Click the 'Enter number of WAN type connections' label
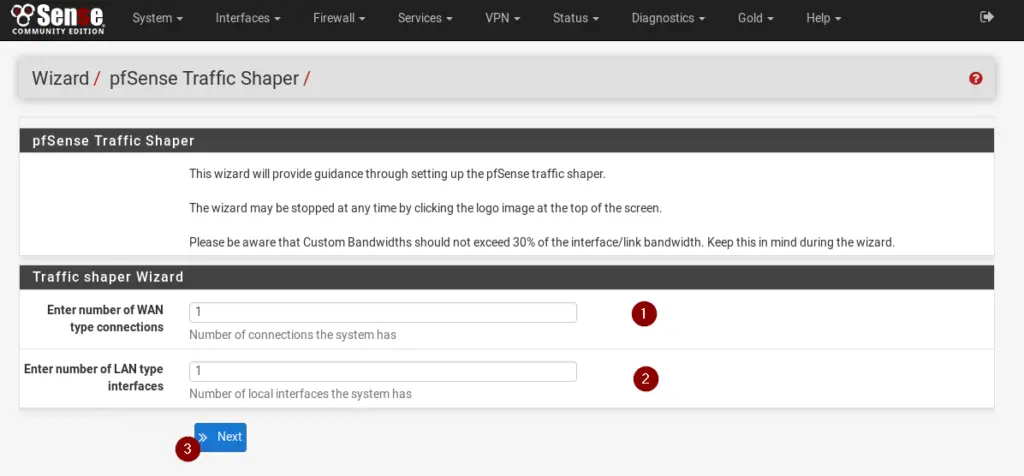1024x476 pixels. click(x=105, y=319)
